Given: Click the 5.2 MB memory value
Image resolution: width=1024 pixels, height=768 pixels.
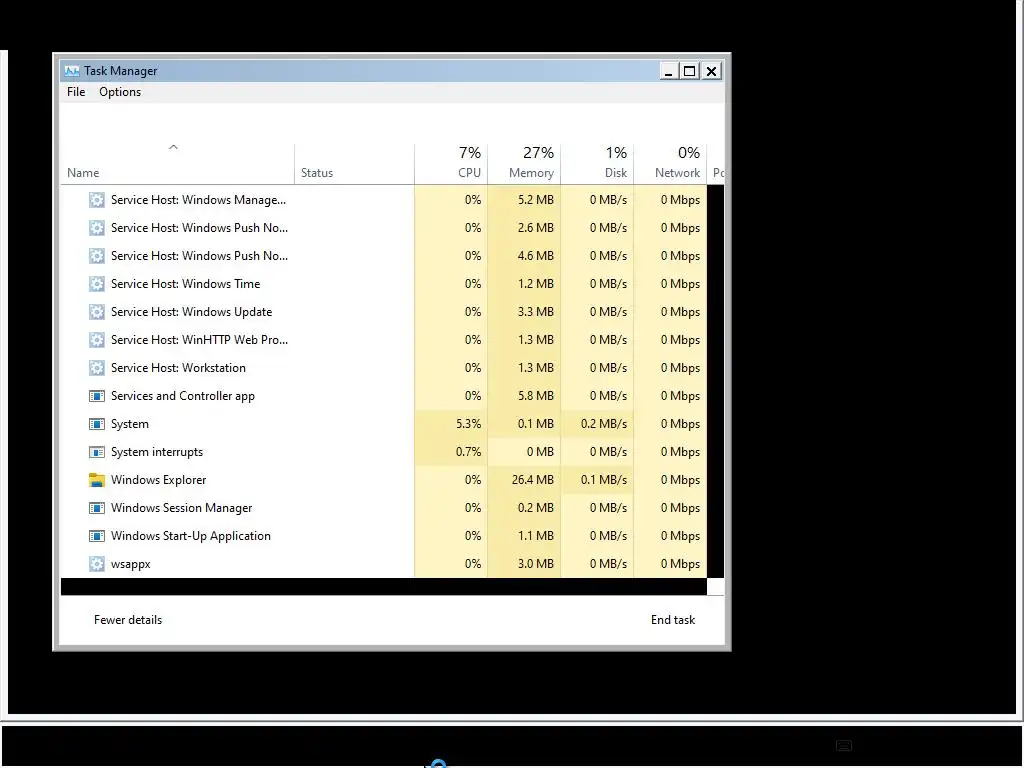Looking at the screenshot, I should pos(536,200).
